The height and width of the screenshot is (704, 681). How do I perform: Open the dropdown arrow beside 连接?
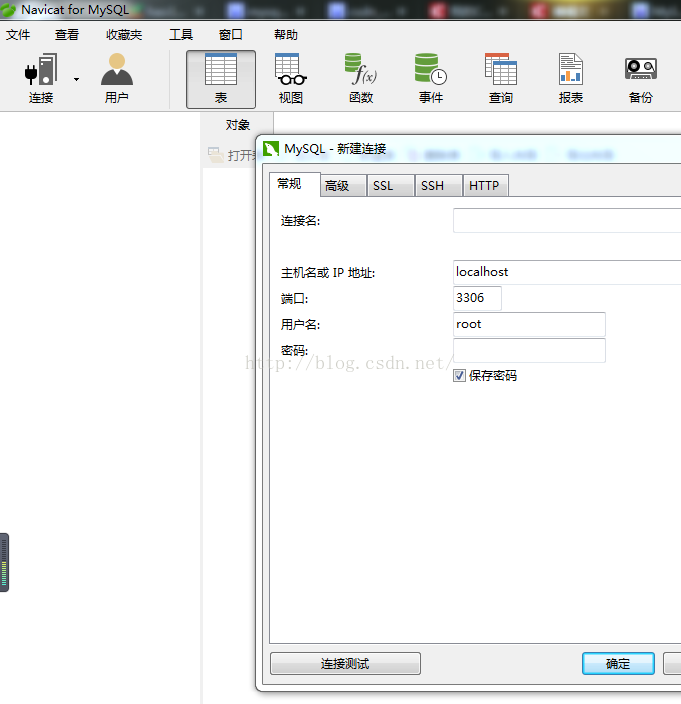point(76,79)
